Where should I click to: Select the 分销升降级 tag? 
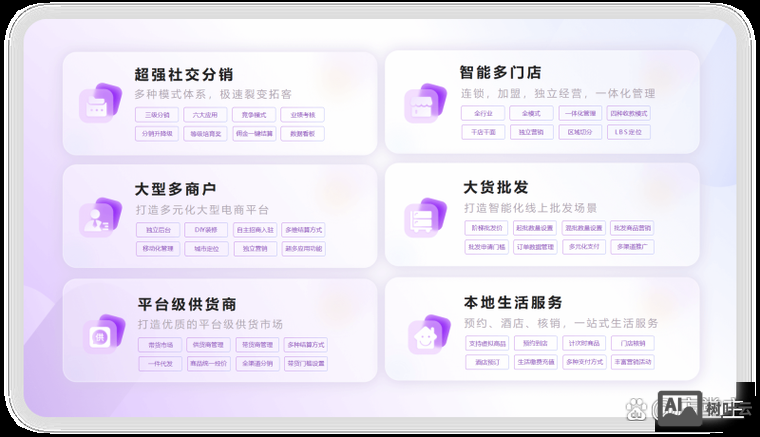point(157,134)
